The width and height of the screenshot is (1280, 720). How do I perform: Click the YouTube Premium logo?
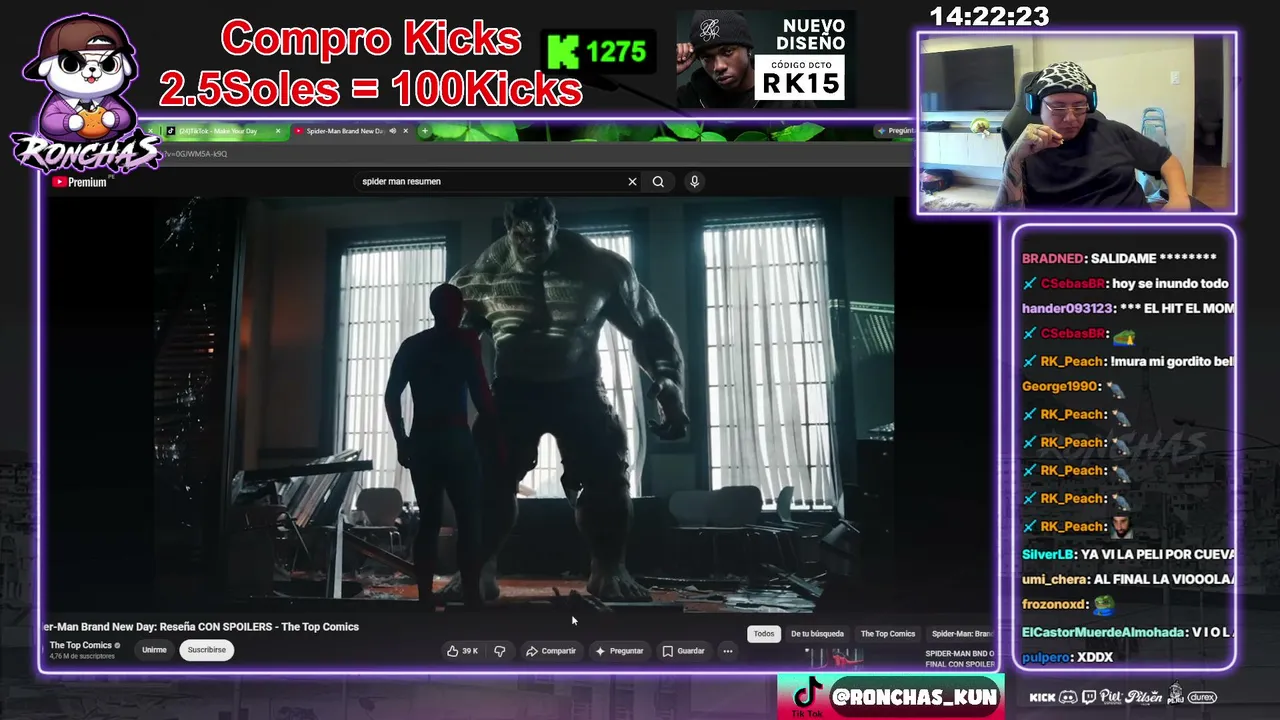click(79, 182)
